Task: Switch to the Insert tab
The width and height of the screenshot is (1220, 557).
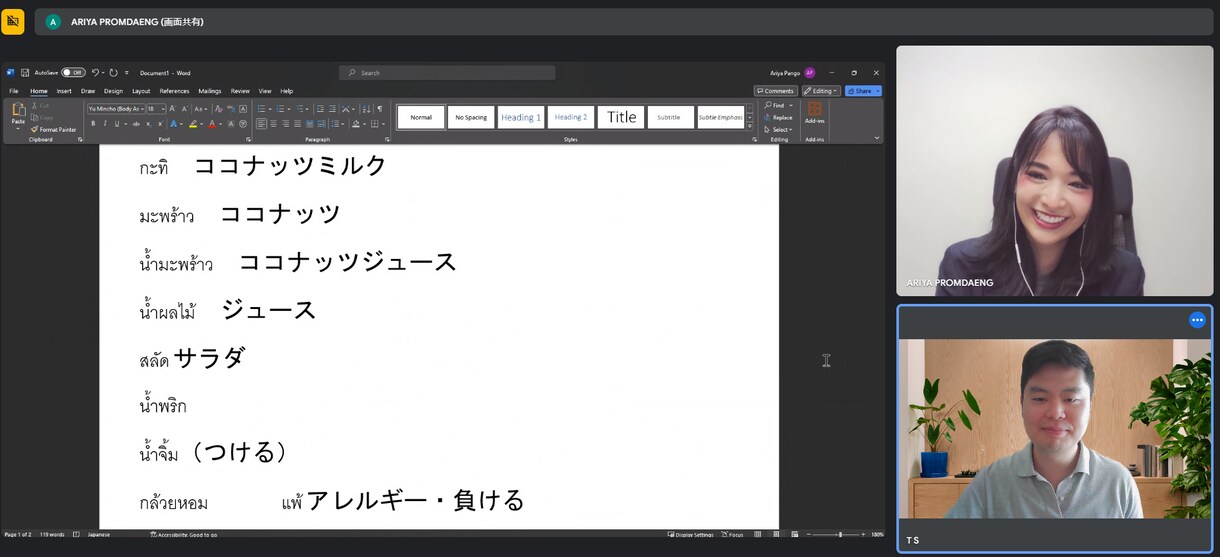Action: (64, 91)
